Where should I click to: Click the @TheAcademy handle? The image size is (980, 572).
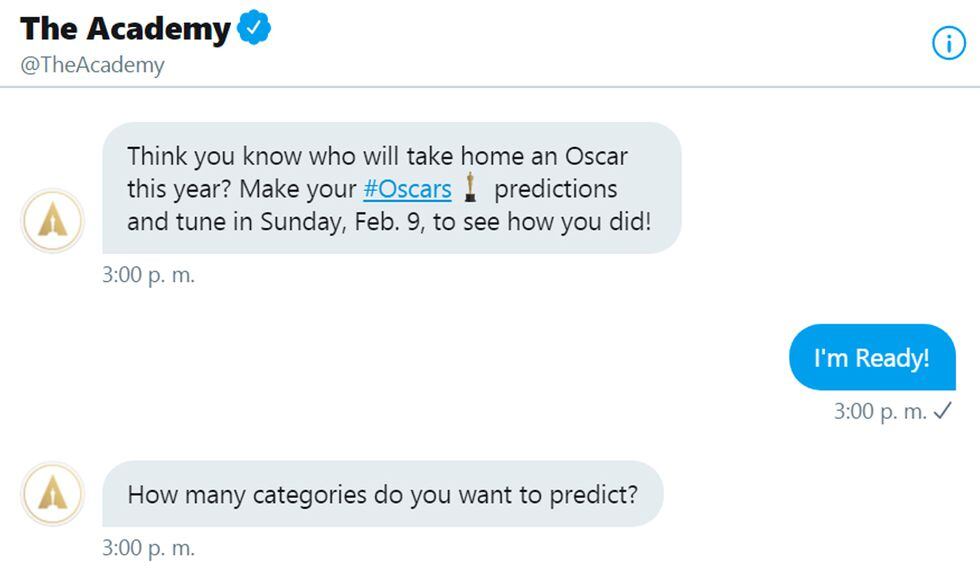coord(92,65)
